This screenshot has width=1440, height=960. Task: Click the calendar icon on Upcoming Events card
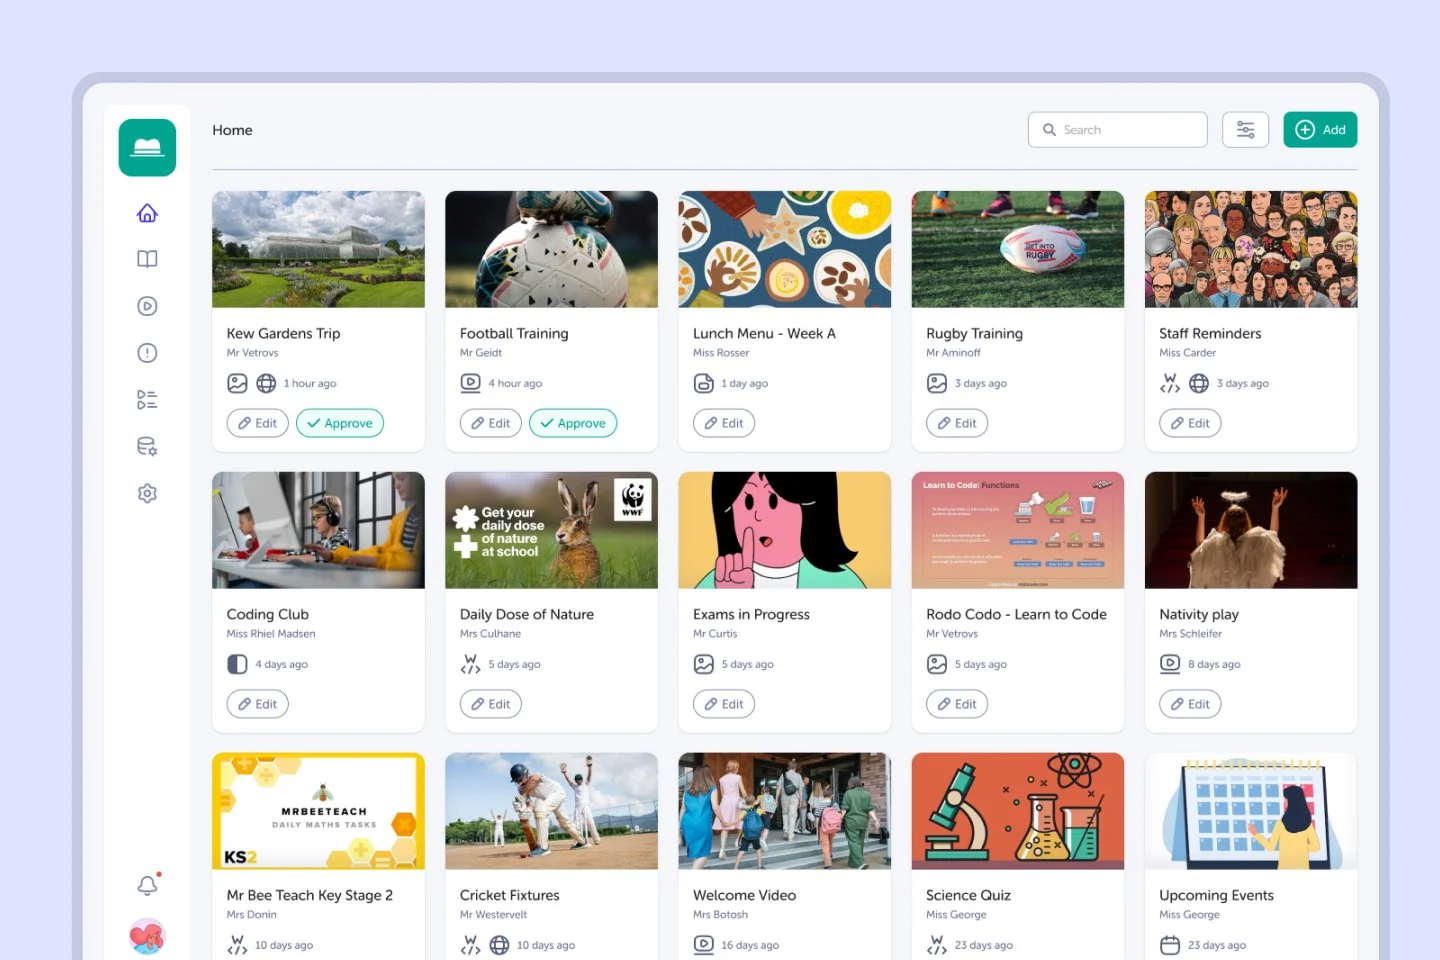click(1170, 945)
